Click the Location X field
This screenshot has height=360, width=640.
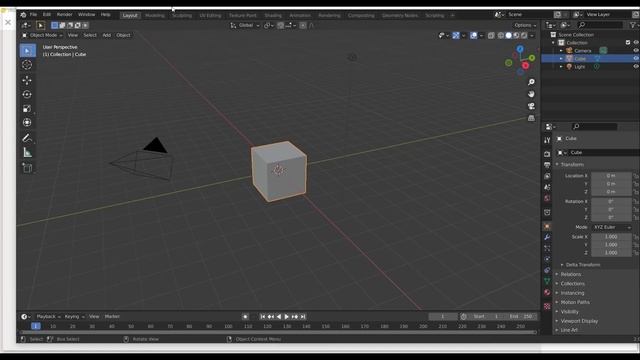(x=611, y=176)
